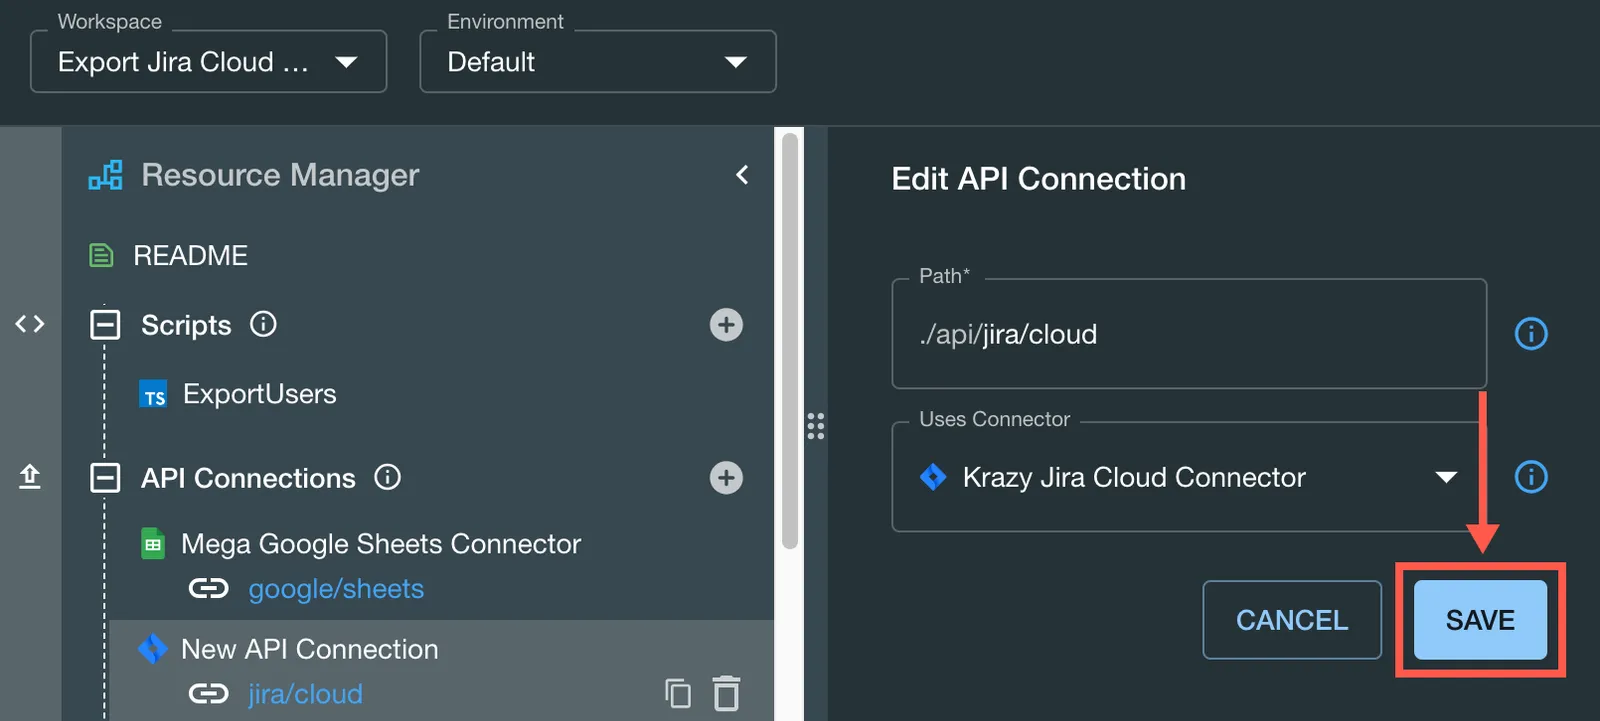Click the Resource Manager icon
This screenshot has width=1600, height=721.
coord(105,175)
